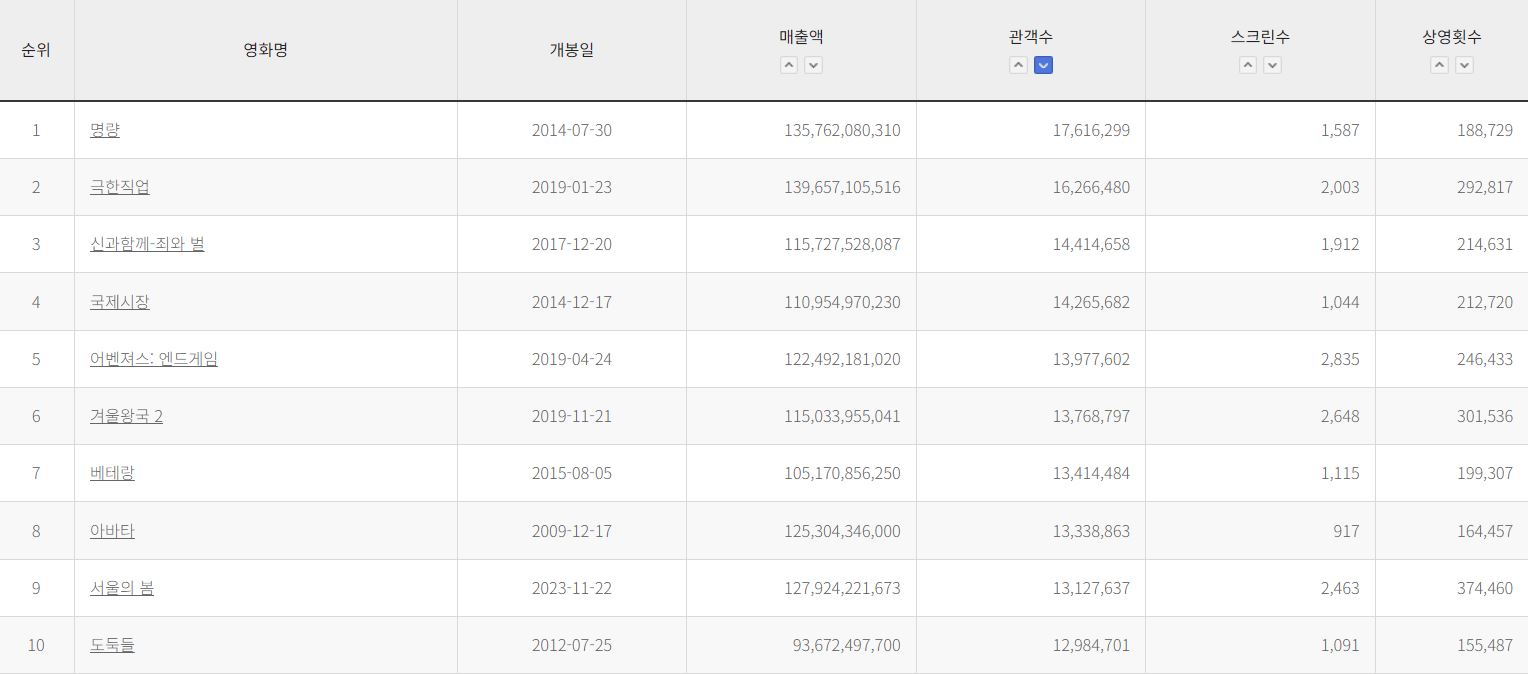Select screening count 301,536
Image resolution: width=1537 pixels, height=674 pixels.
click(x=1485, y=416)
